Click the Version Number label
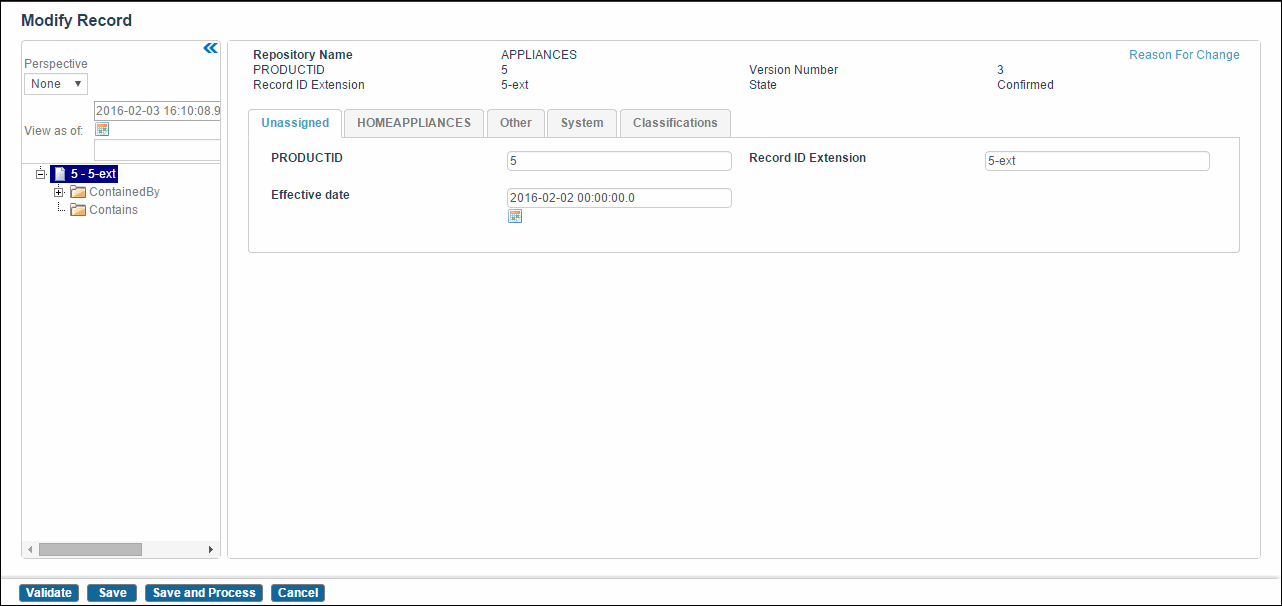 794,70
